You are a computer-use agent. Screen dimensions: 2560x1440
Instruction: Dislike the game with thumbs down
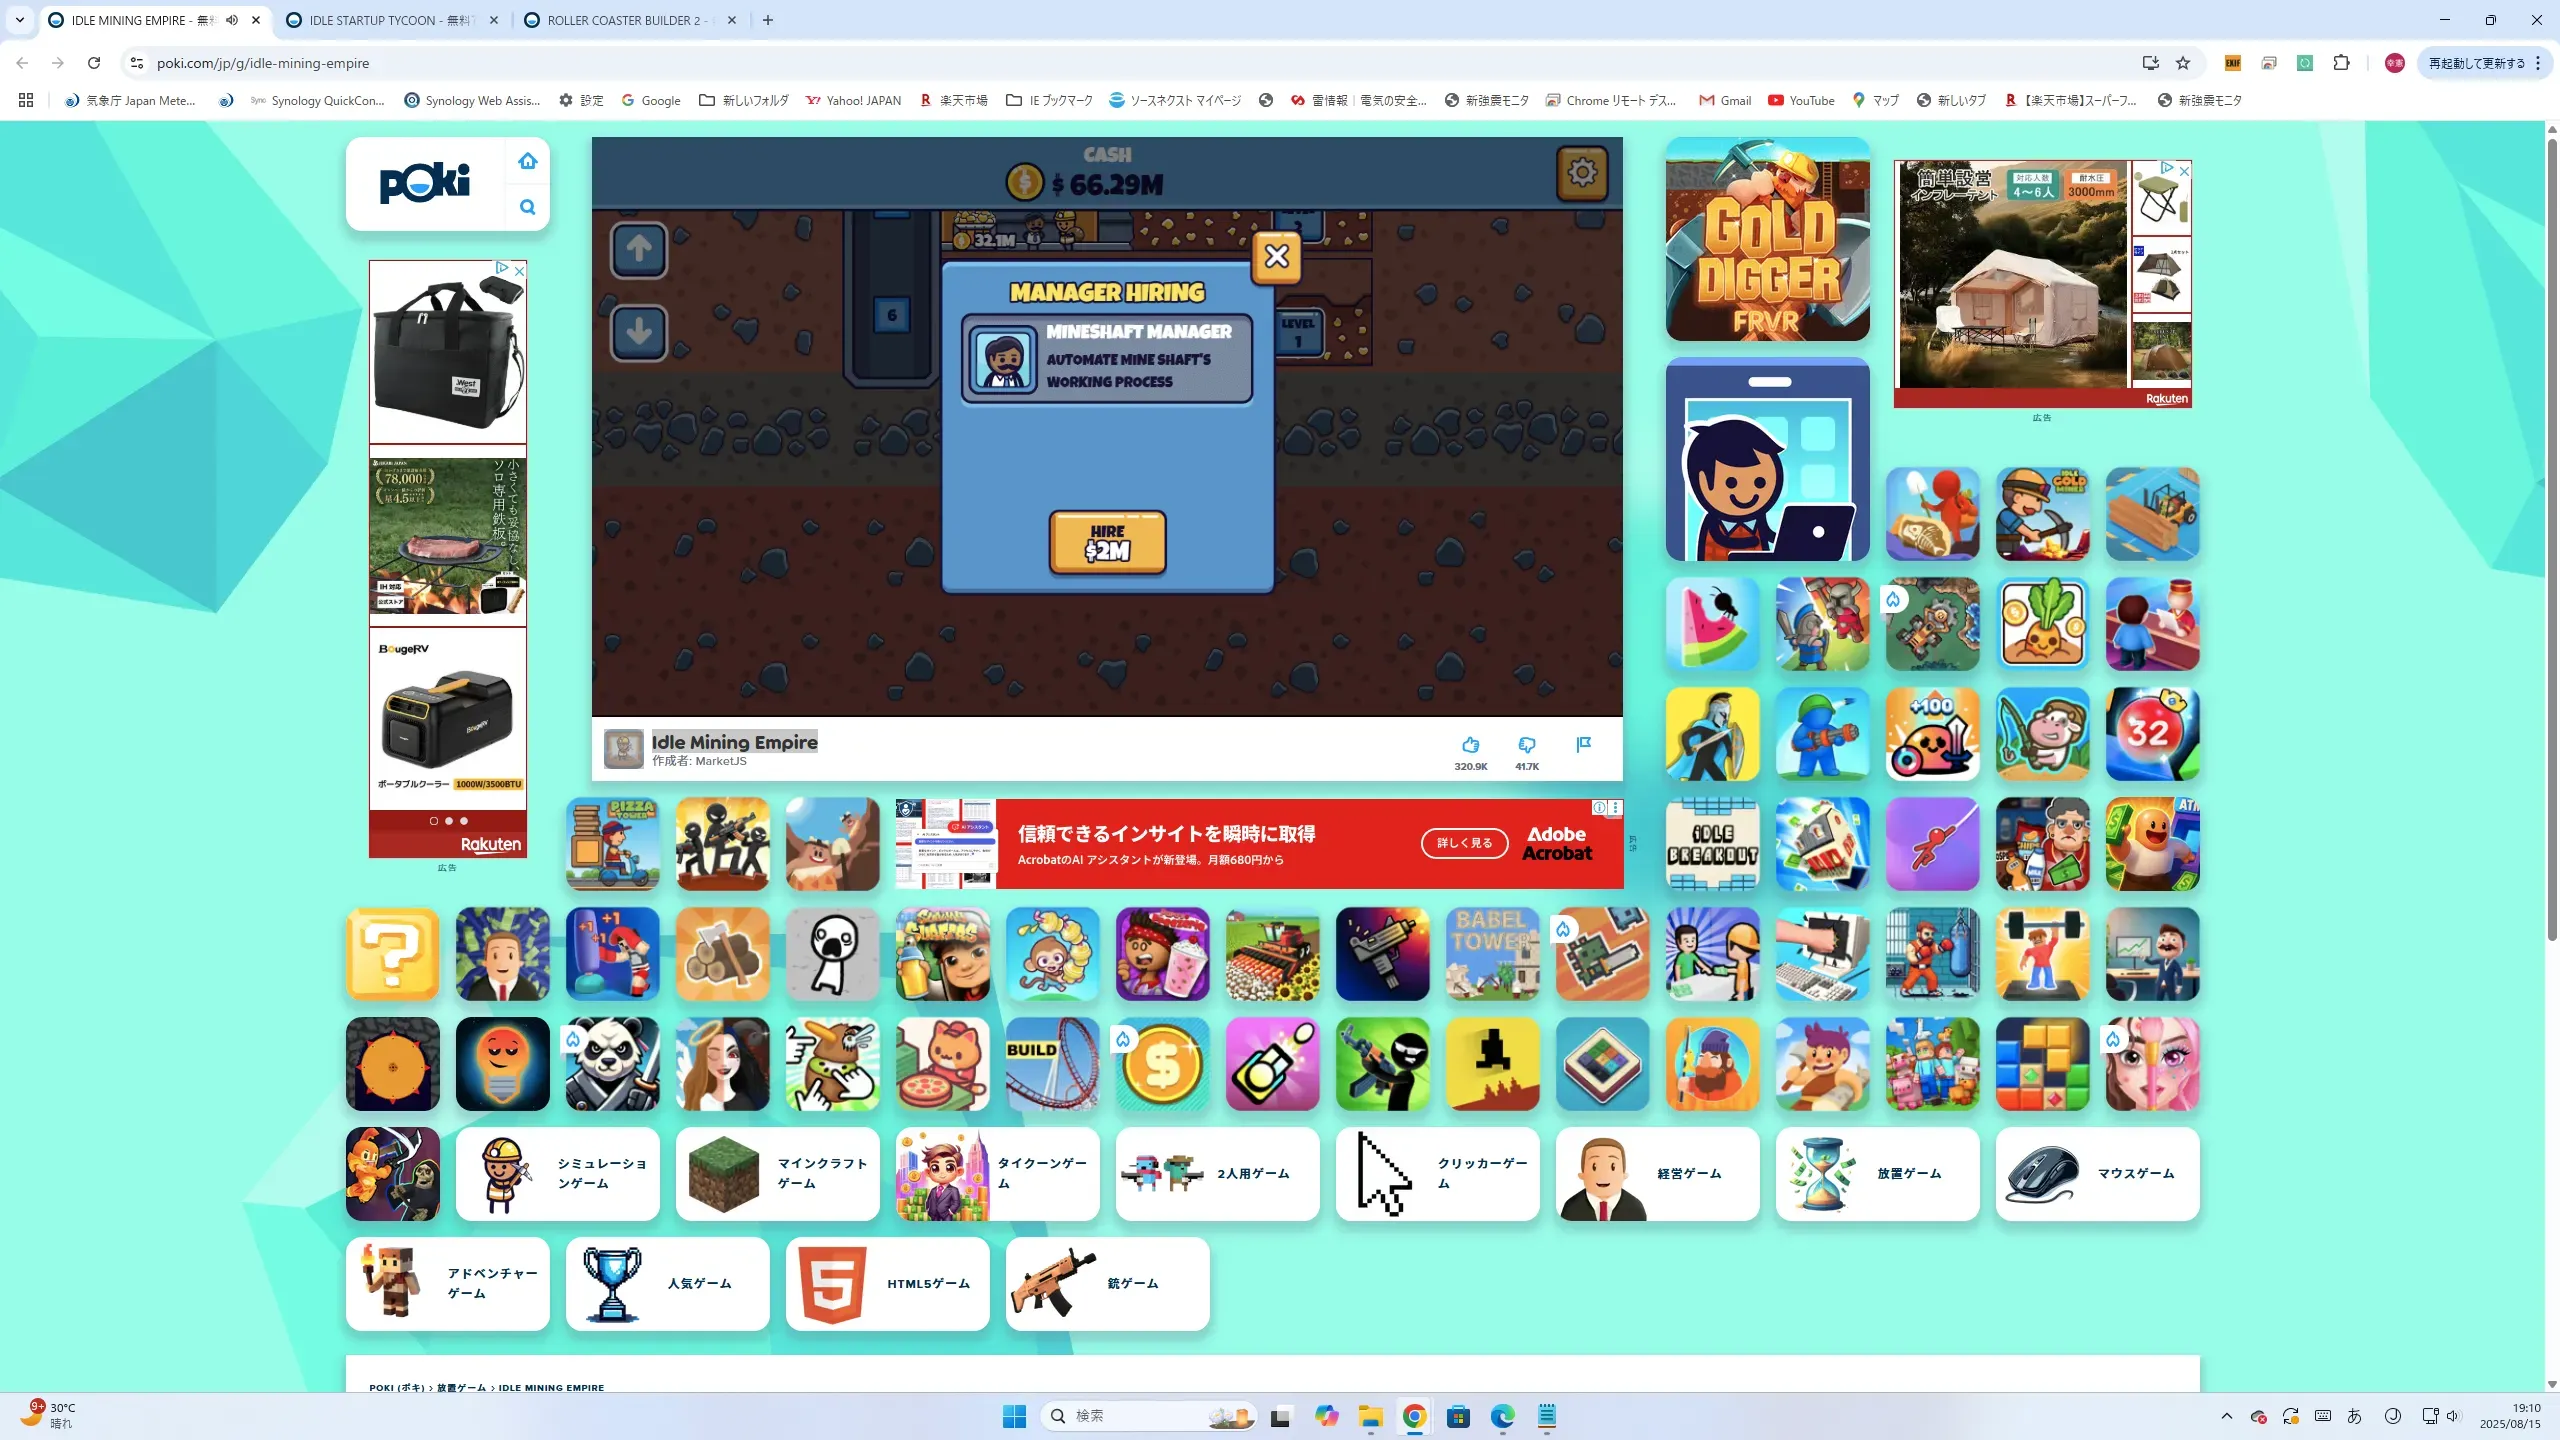tap(1526, 745)
